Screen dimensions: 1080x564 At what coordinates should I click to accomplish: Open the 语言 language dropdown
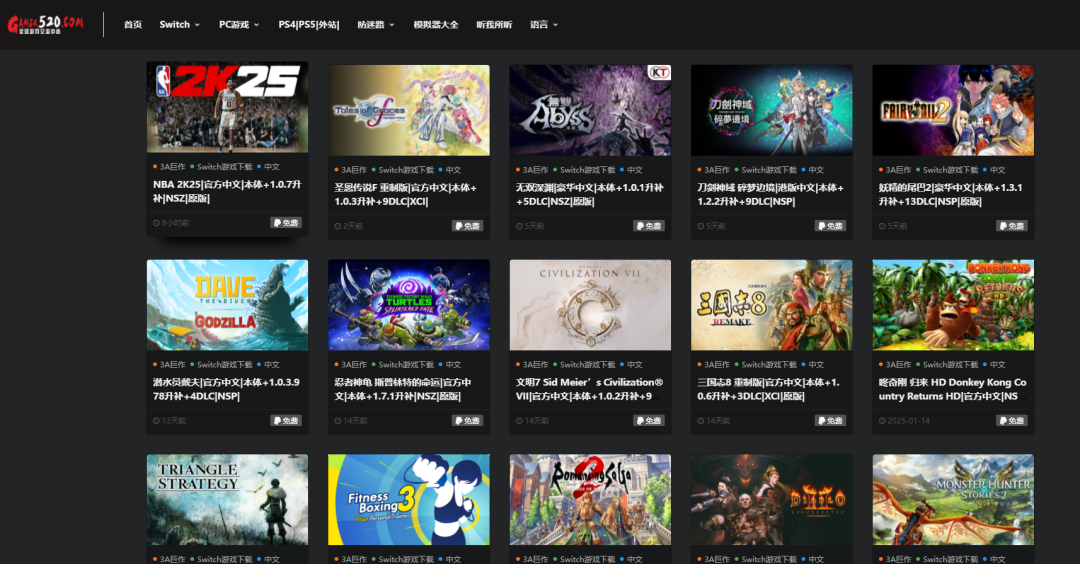pos(543,24)
